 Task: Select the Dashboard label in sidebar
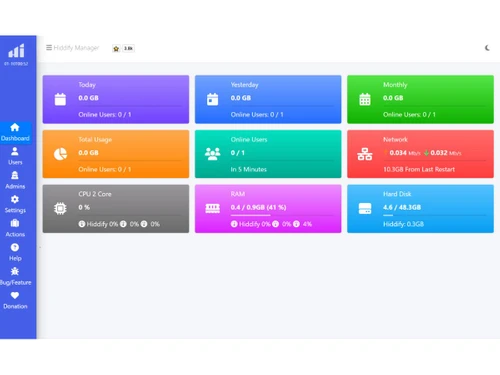(15, 138)
